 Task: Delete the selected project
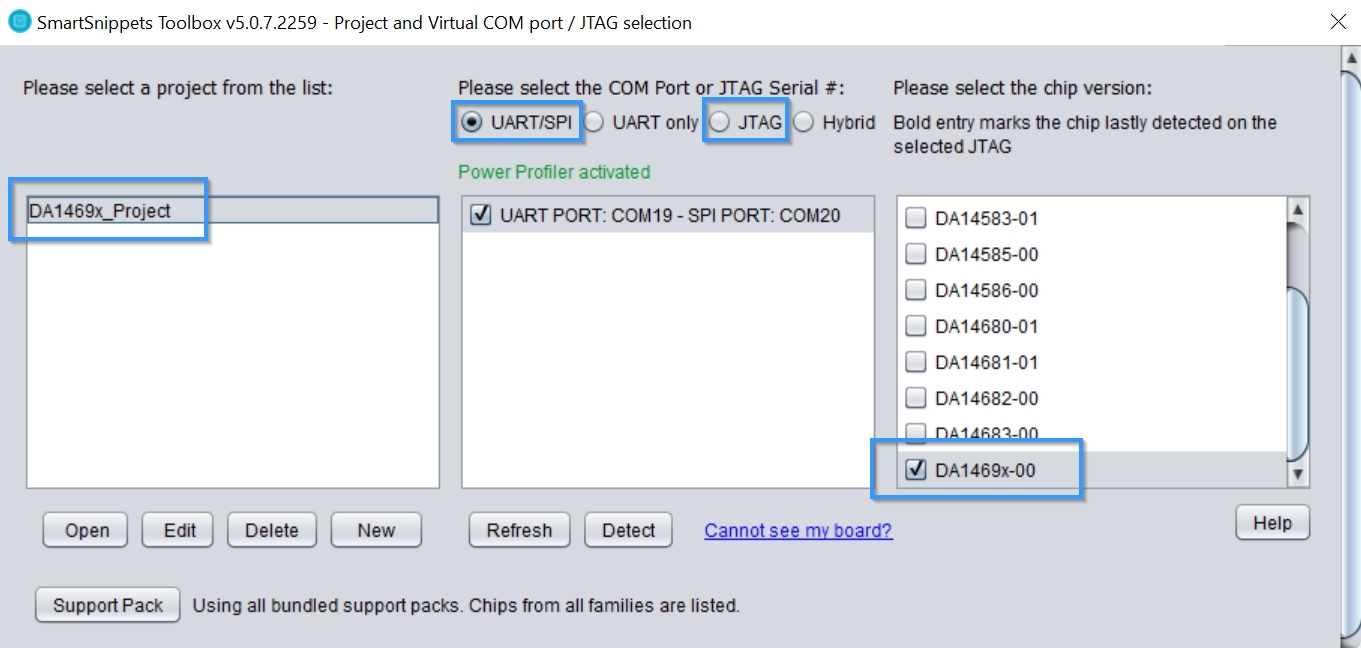272,530
